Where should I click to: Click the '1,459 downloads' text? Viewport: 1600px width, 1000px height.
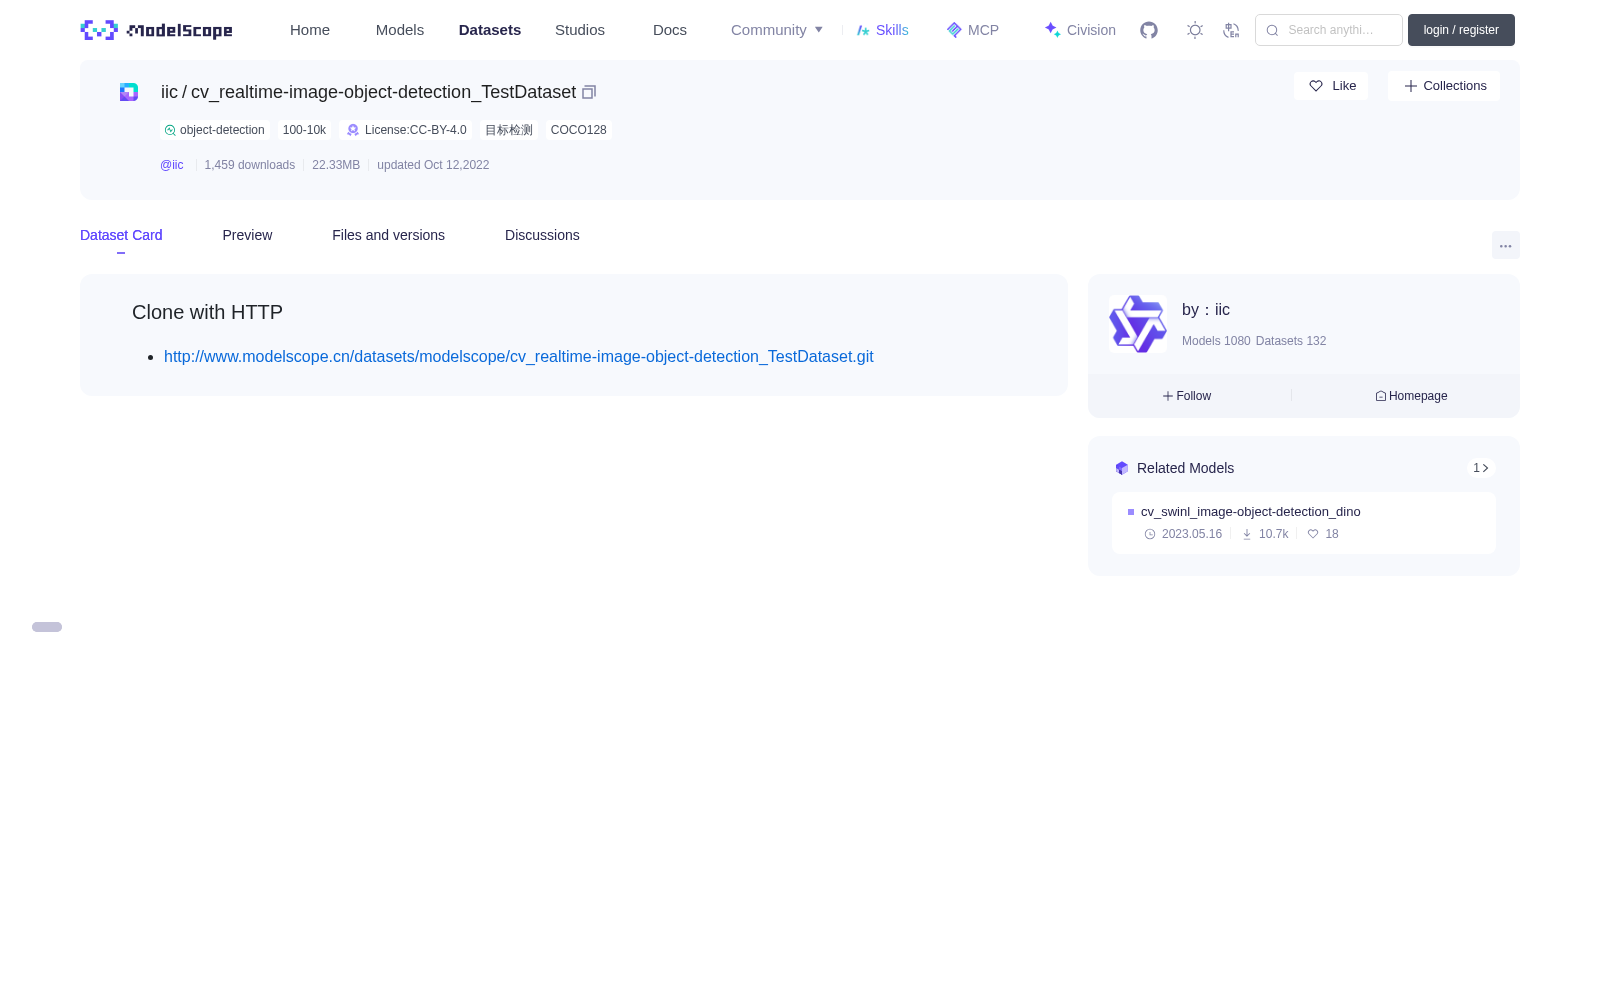coord(250,165)
